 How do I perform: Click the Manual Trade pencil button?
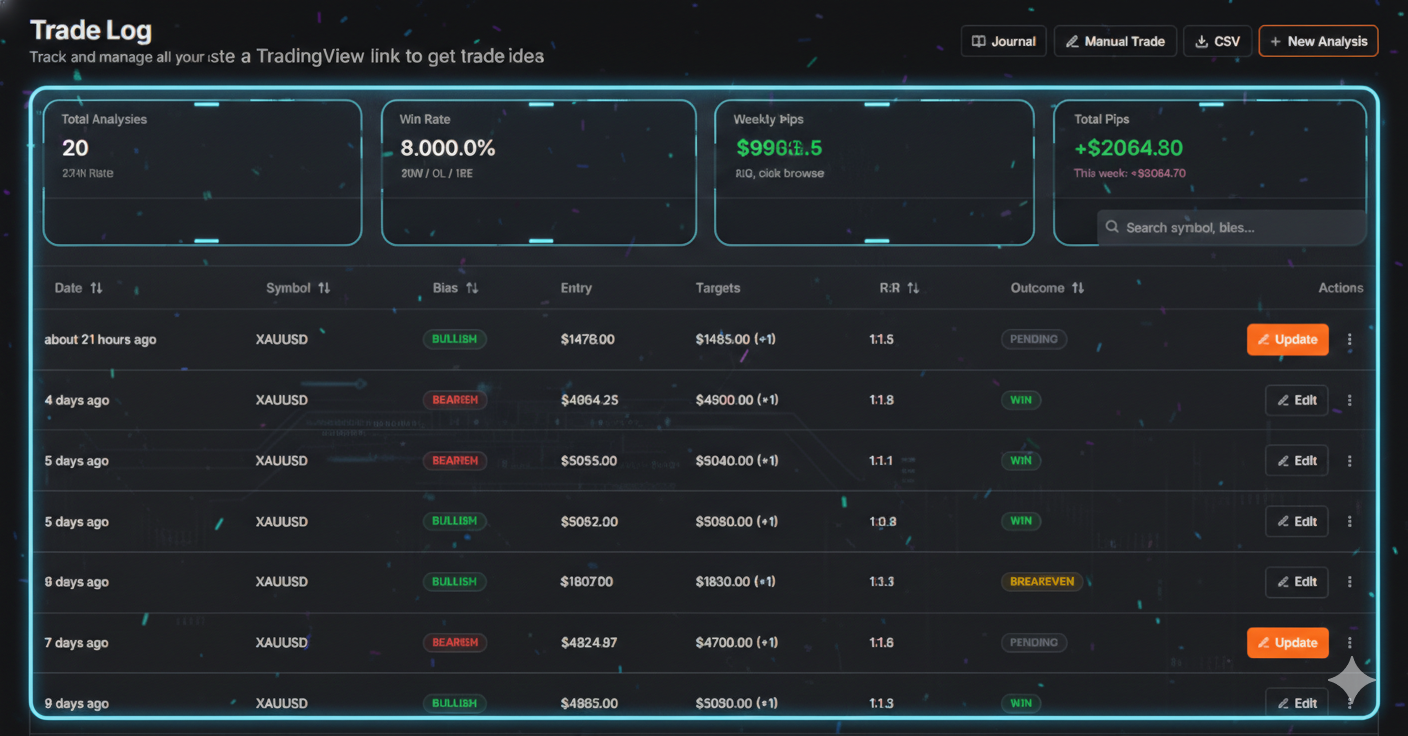point(1115,41)
